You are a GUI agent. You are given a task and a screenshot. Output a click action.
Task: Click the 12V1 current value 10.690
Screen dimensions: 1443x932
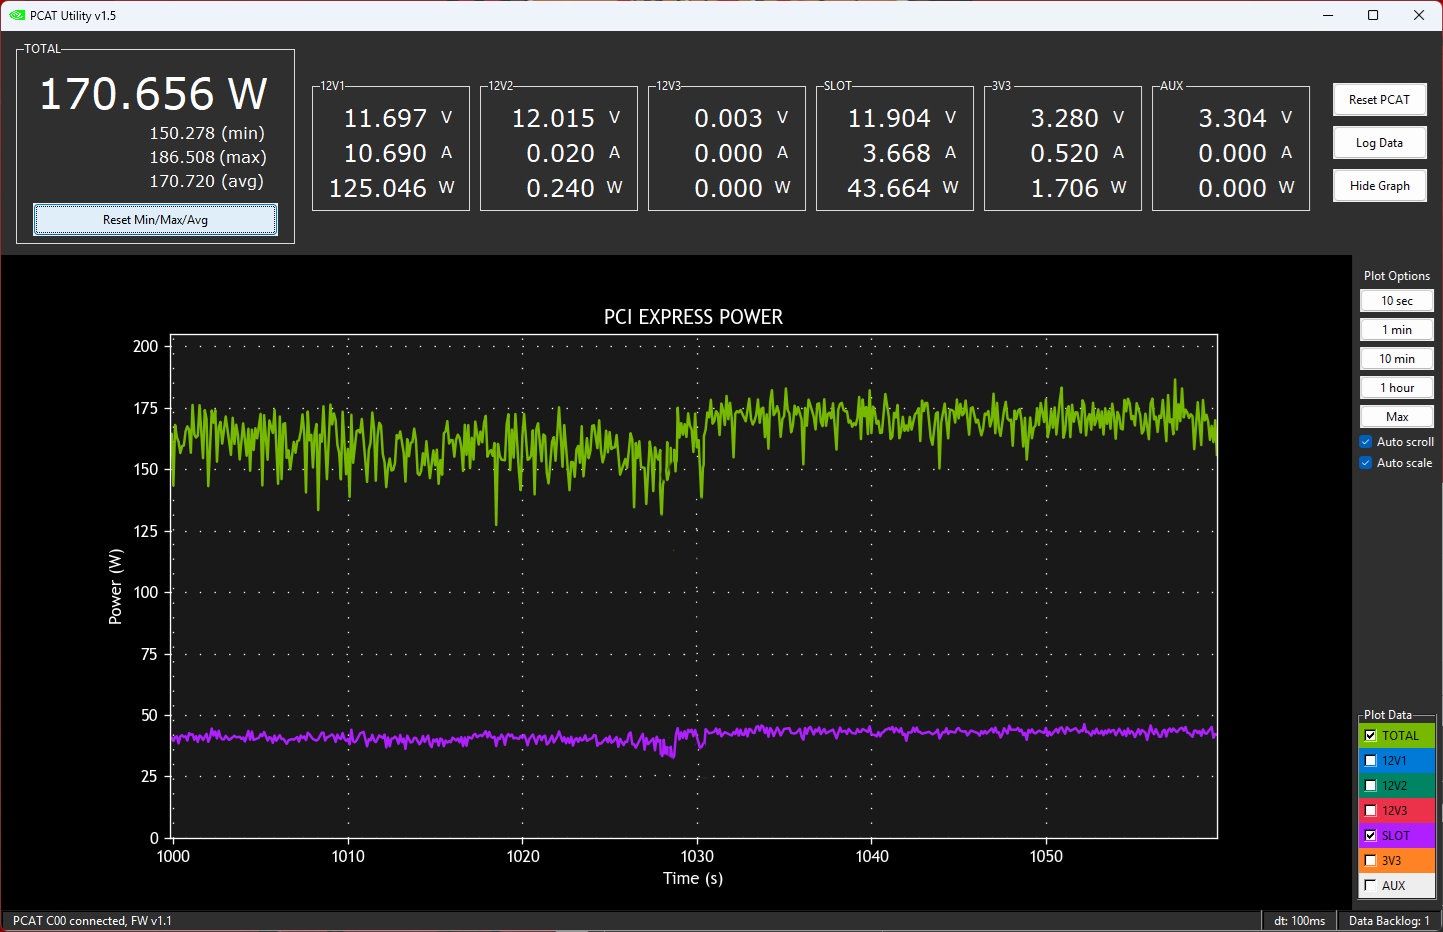pos(385,153)
